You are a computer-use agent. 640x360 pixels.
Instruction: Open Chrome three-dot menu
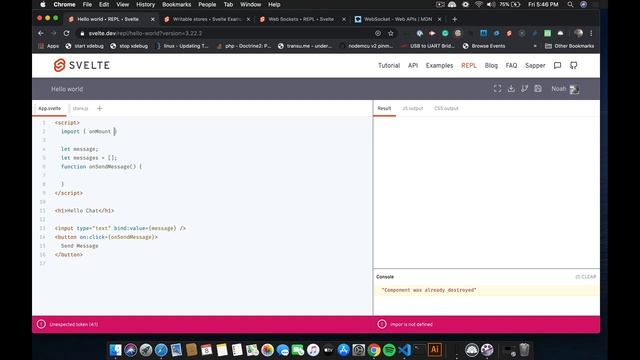point(591,33)
